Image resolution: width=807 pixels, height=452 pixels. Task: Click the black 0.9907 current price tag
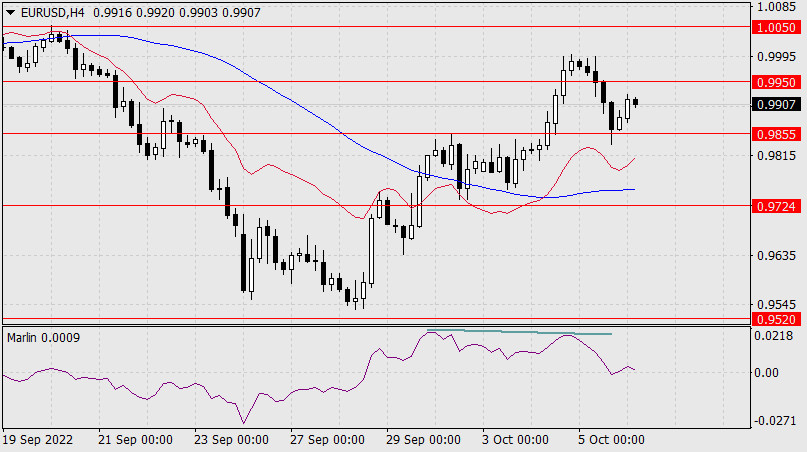(777, 104)
